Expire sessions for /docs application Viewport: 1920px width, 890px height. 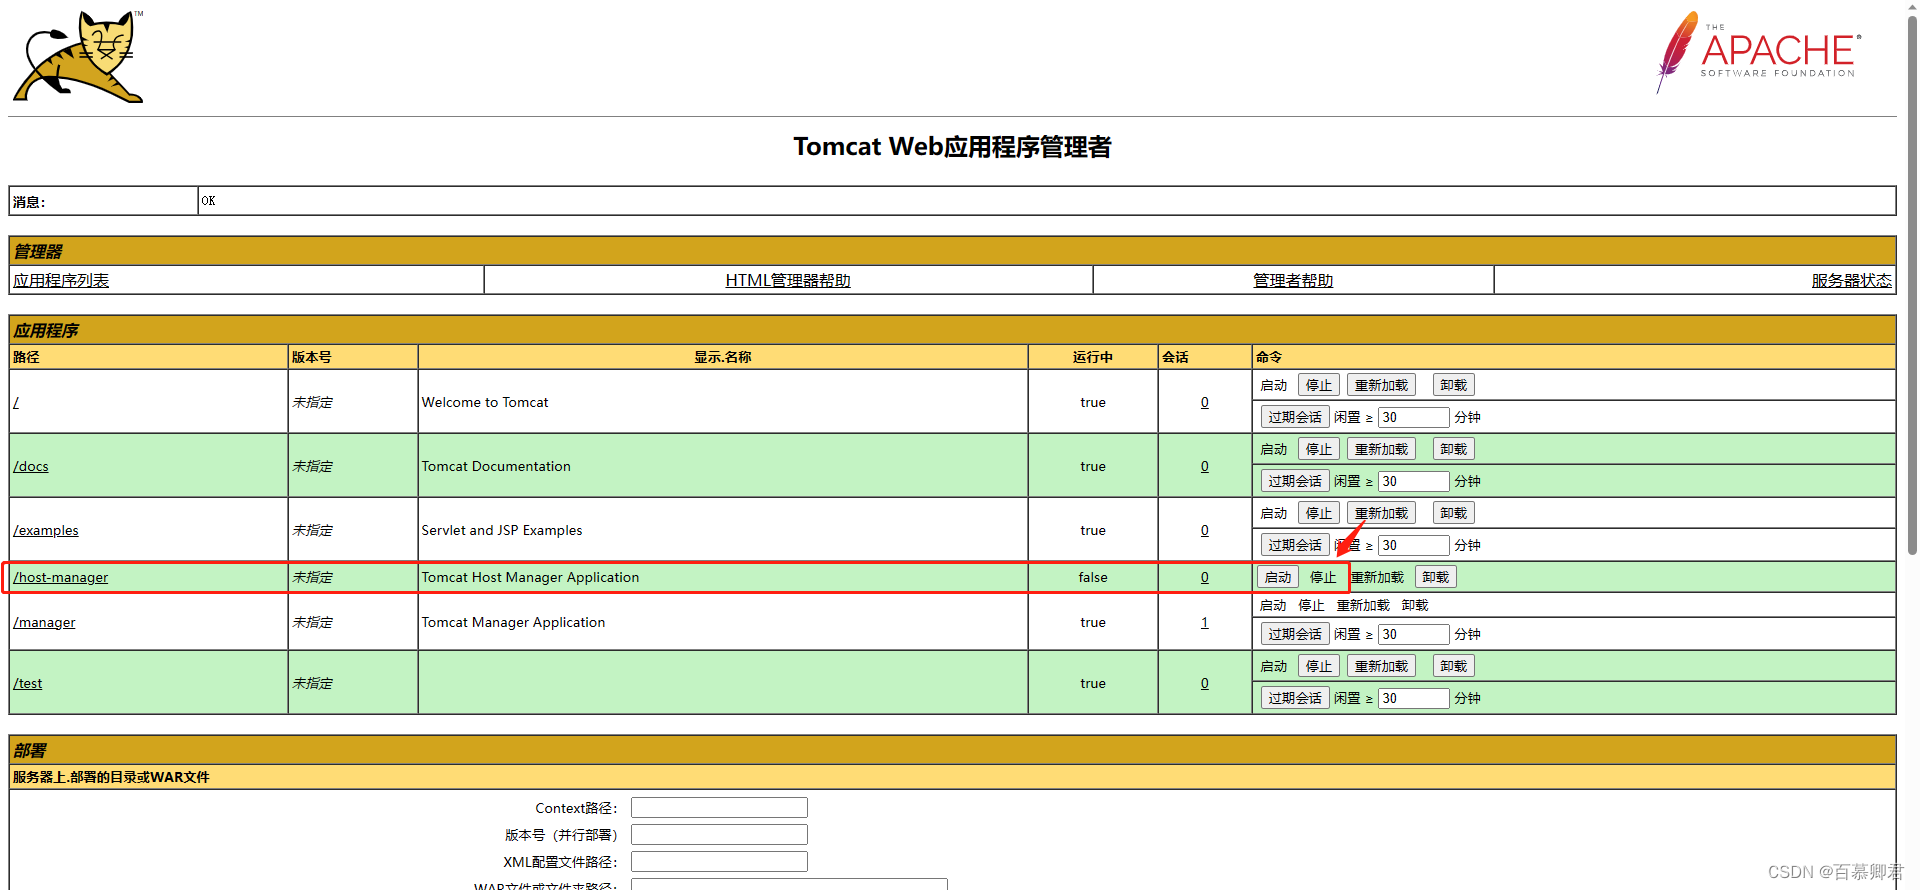pos(1295,481)
